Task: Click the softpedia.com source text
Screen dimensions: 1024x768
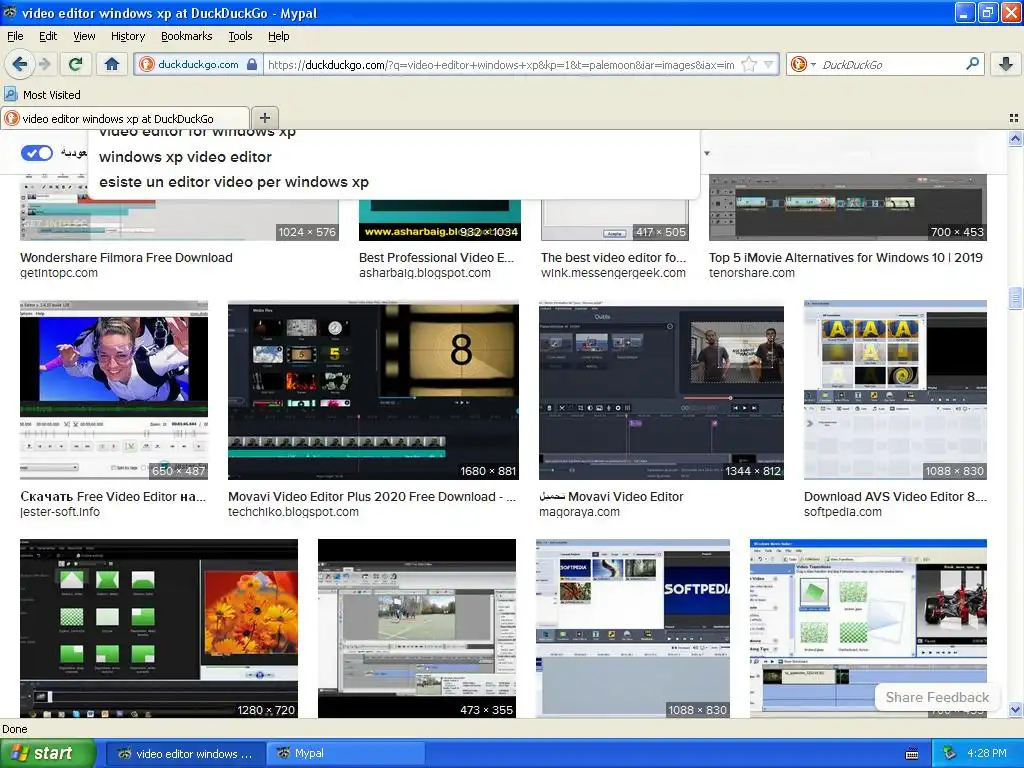Action: 842,512
